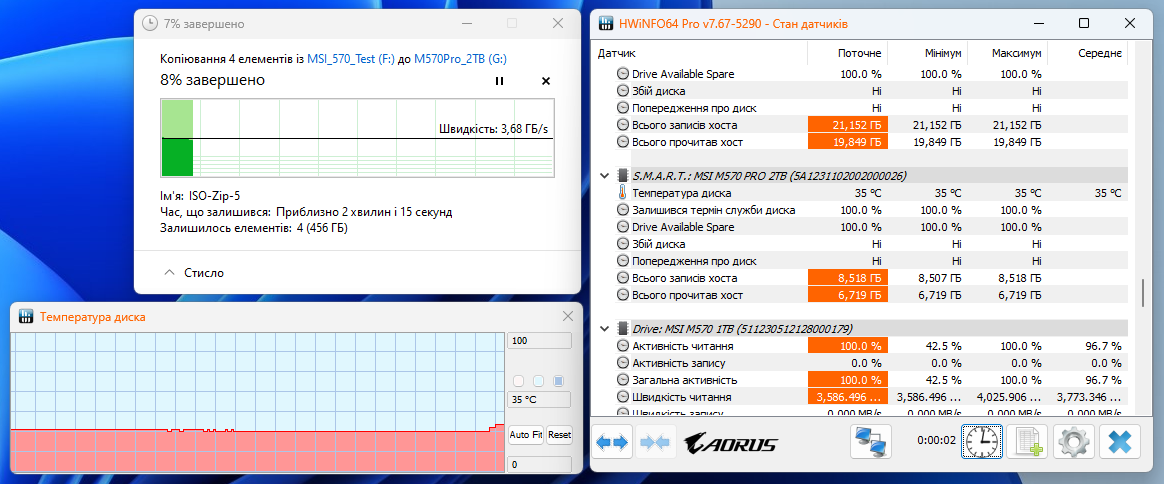Open the M570Pro_2TB (G:) destination link
This screenshot has height=484, width=1164.
[x=460, y=59]
